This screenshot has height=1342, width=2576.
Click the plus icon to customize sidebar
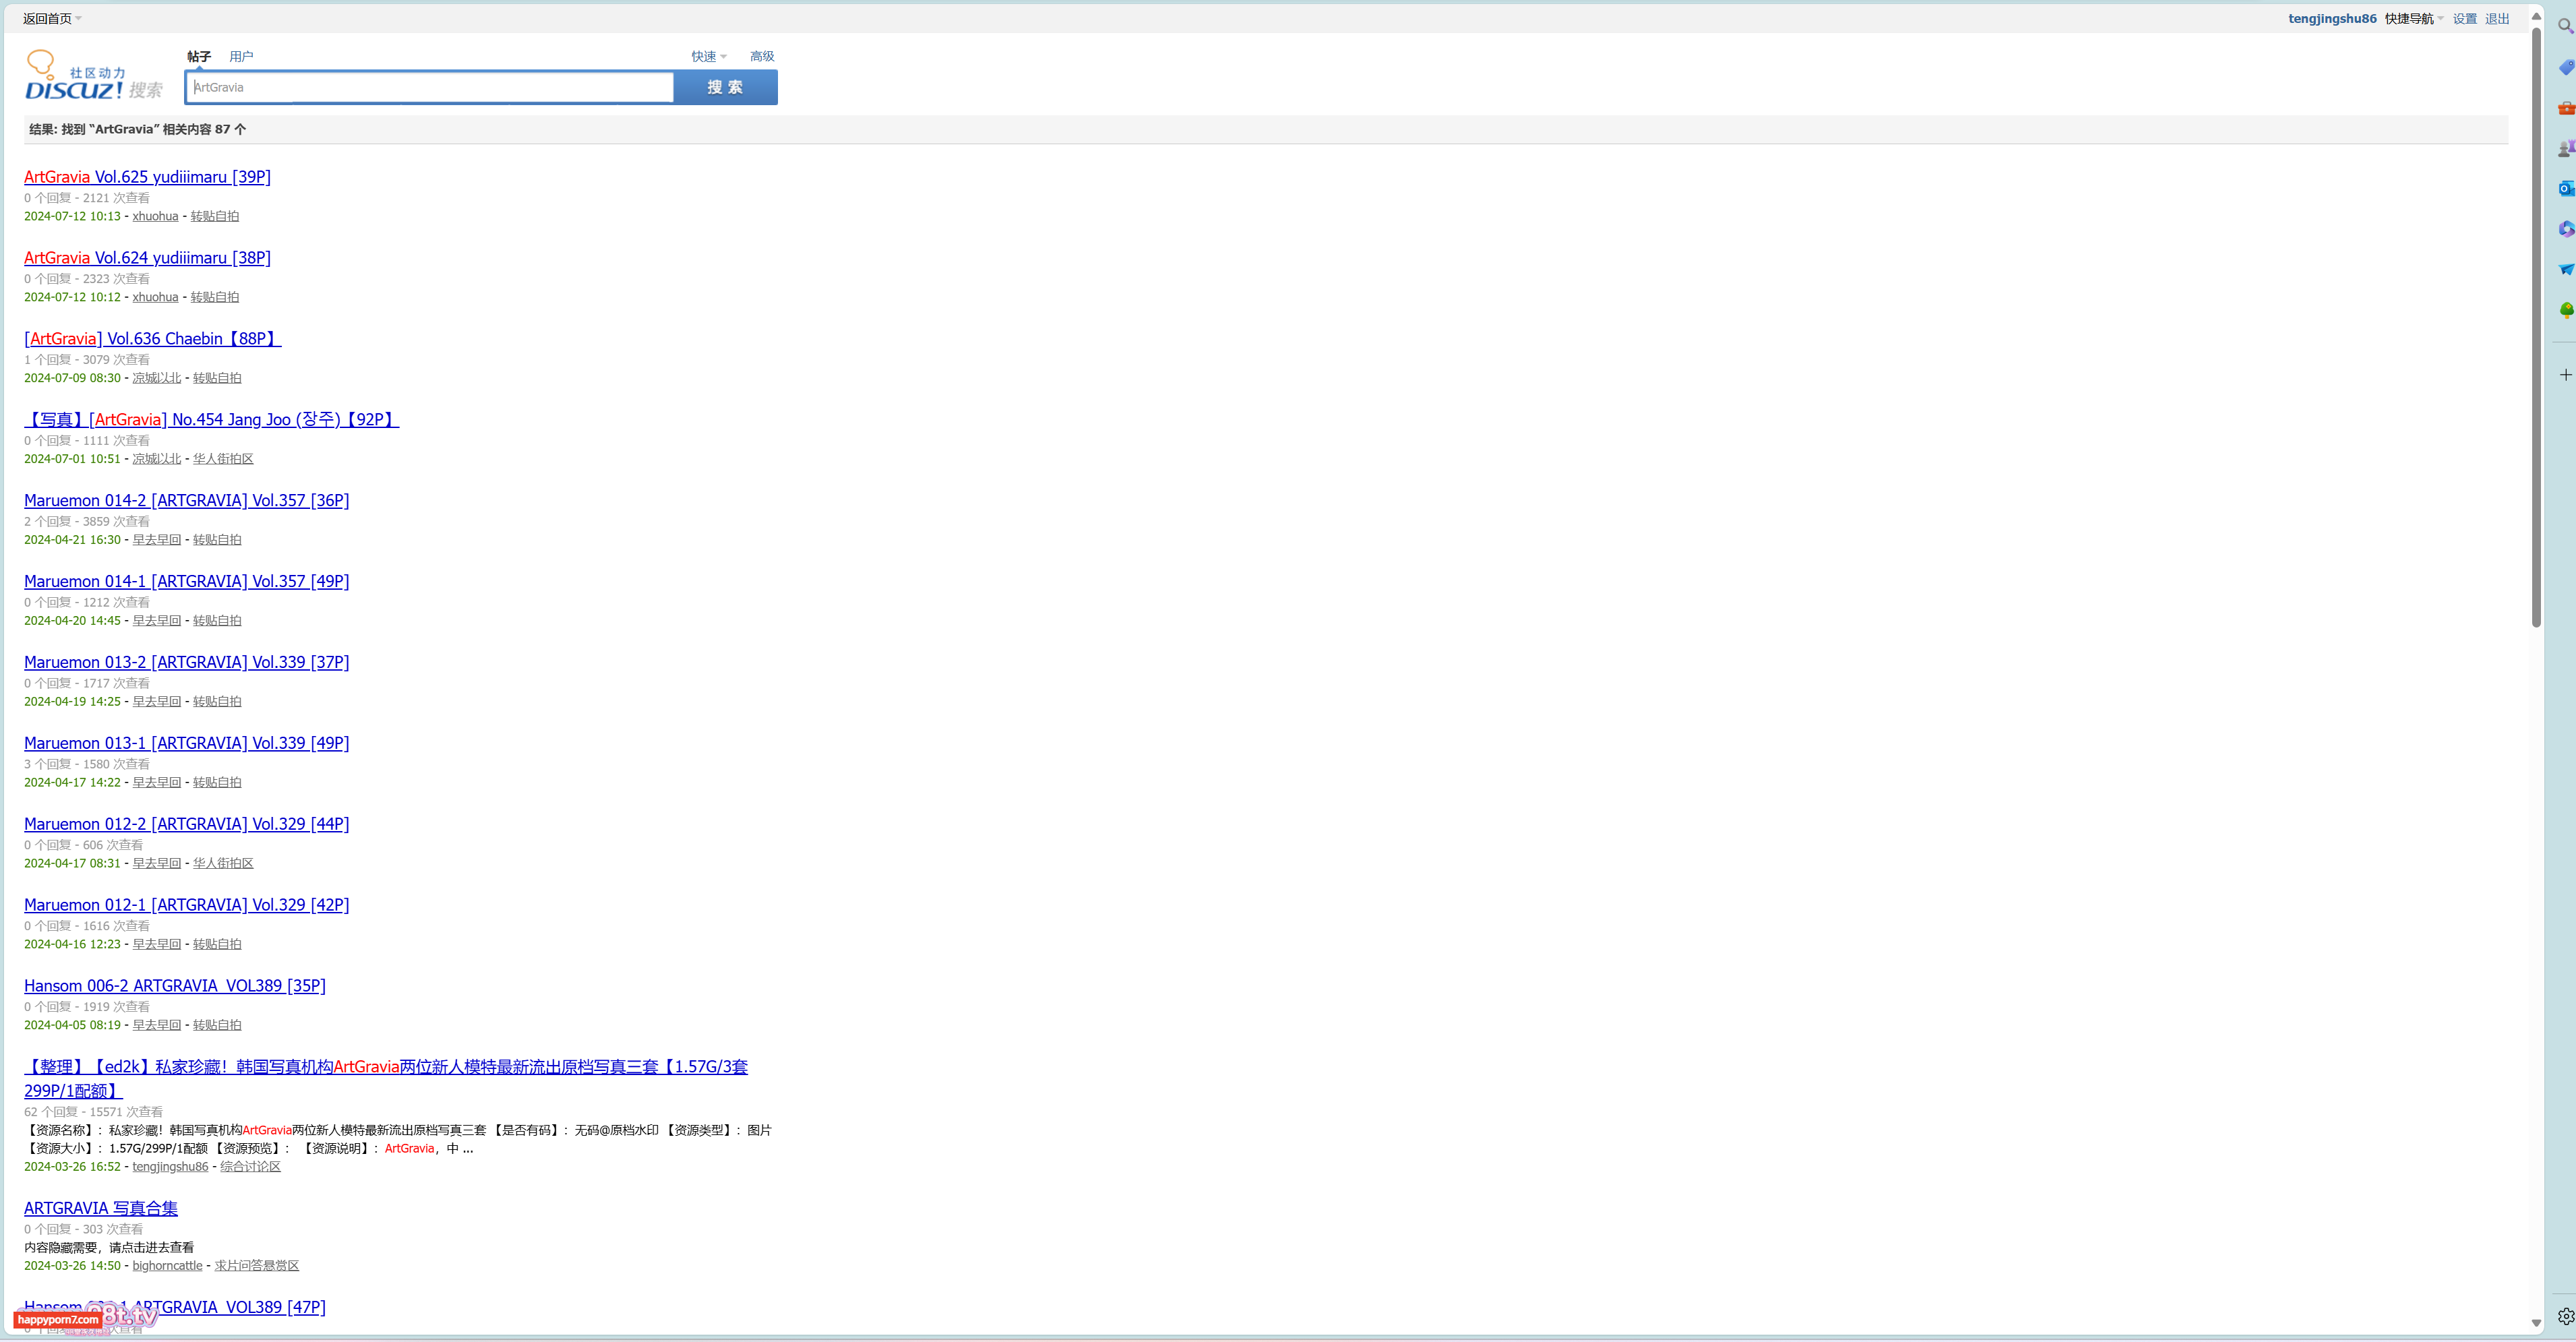pyautogui.click(x=2565, y=375)
